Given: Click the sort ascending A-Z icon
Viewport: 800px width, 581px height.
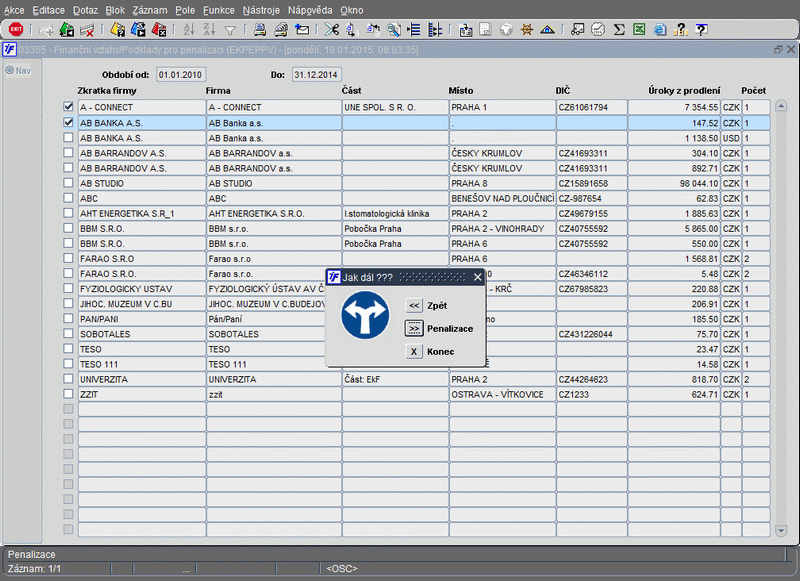Looking at the screenshot, I should click(190, 29).
